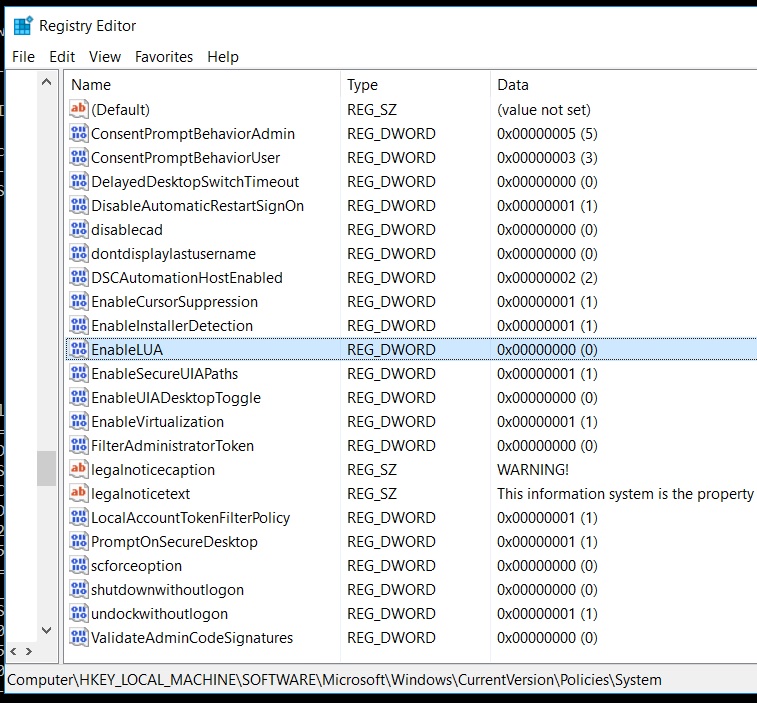Viewport: 757px width, 703px height.
Task: Click the WARNING! data of legalnoticecaption
Action: click(533, 470)
